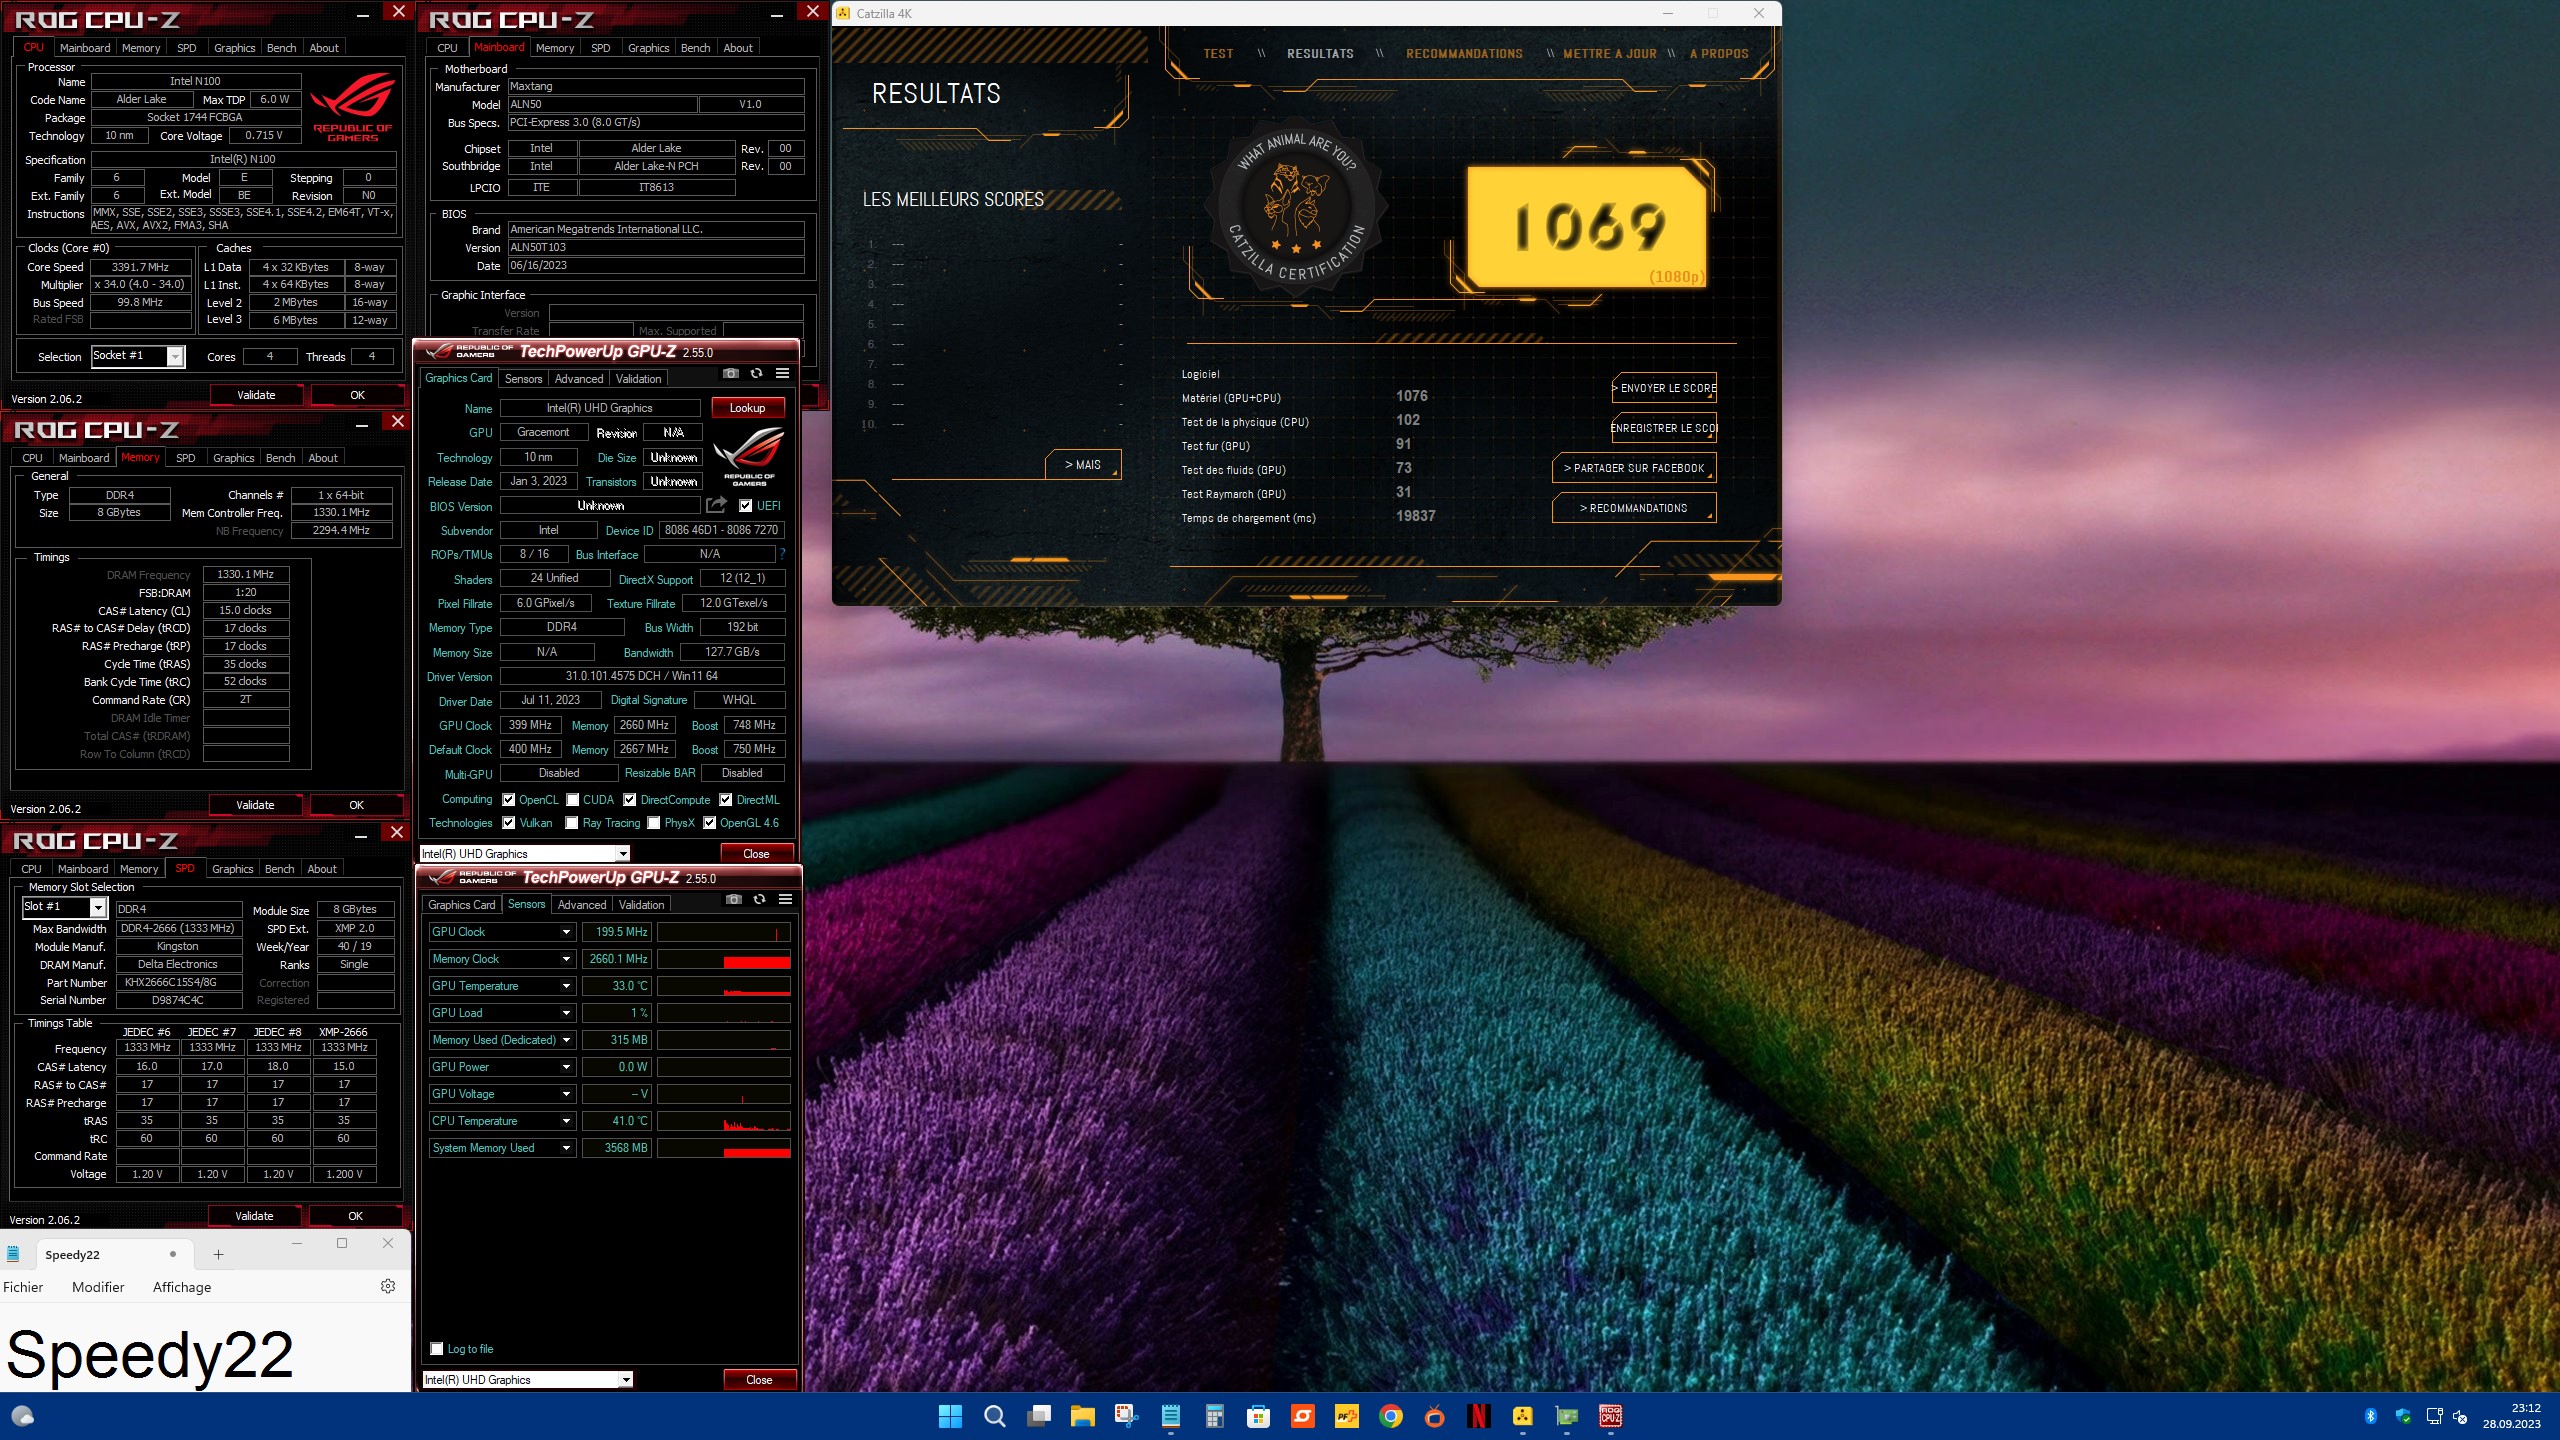Image resolution: width=2560 pixels, height=1440 pixels.
Task: Launch Snipping Tool from taskbar
Action: coord(1127,1416)
